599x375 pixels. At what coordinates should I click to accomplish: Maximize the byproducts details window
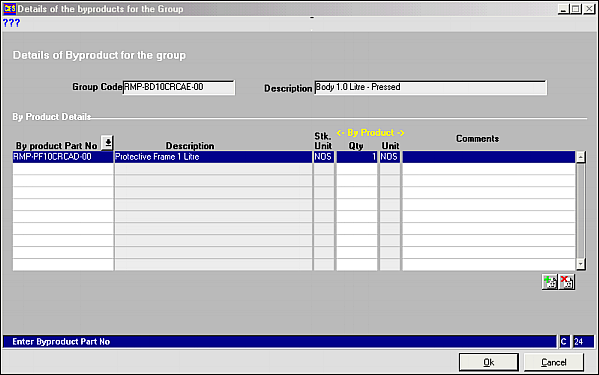coord(576,9)
